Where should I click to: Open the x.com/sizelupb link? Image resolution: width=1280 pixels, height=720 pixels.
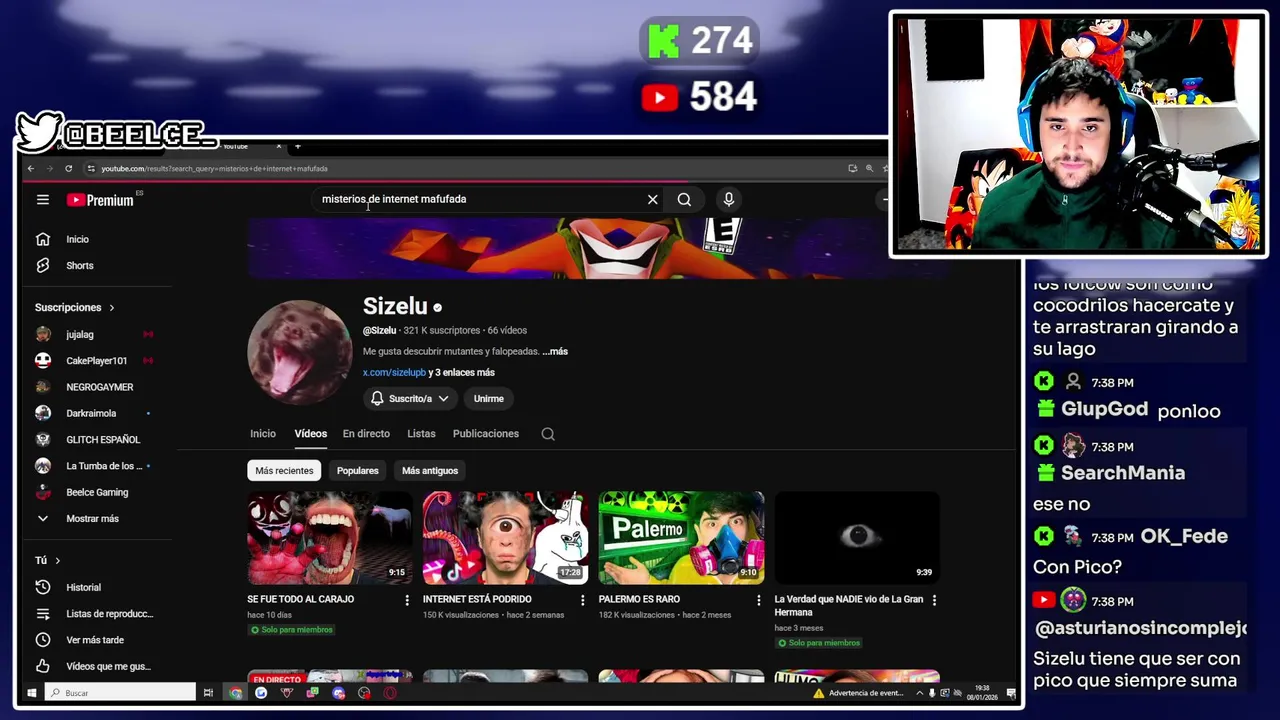pos(394,373)
